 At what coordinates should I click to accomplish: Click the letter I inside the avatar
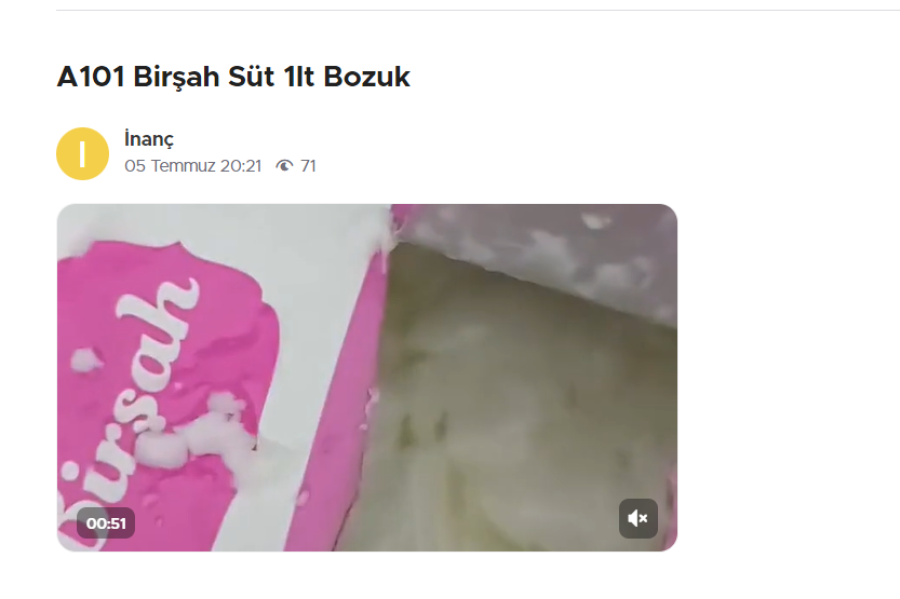tap(82, 154)
